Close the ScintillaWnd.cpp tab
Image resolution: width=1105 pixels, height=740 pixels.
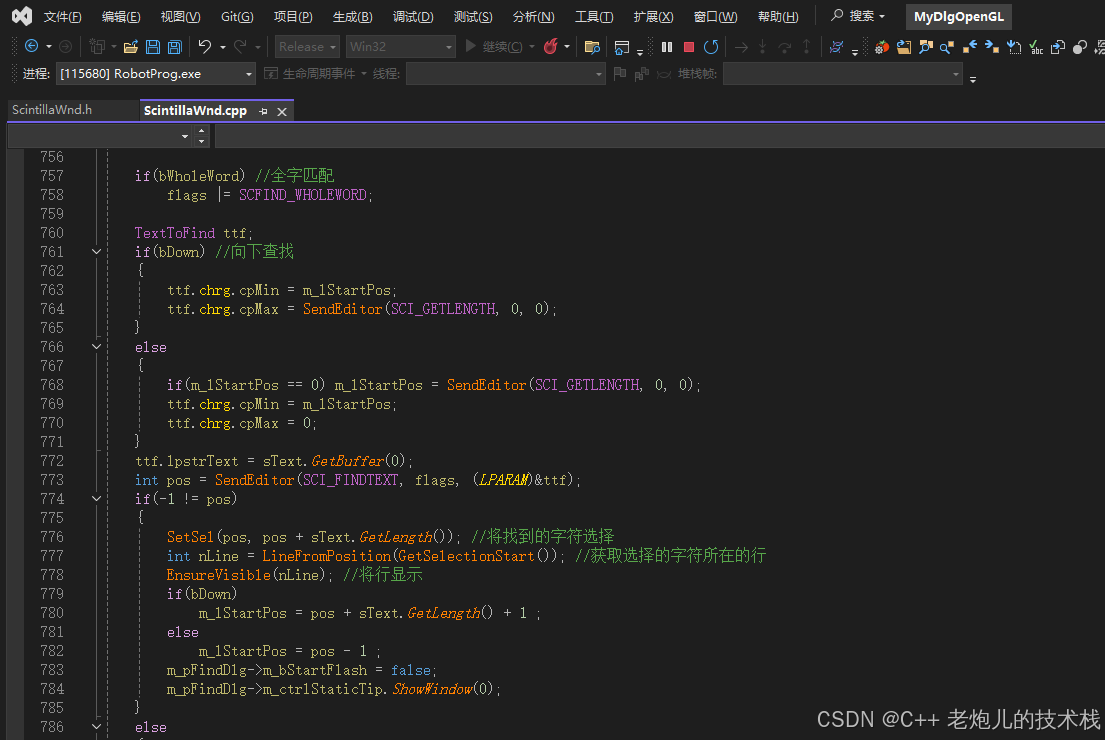[282, 111]
